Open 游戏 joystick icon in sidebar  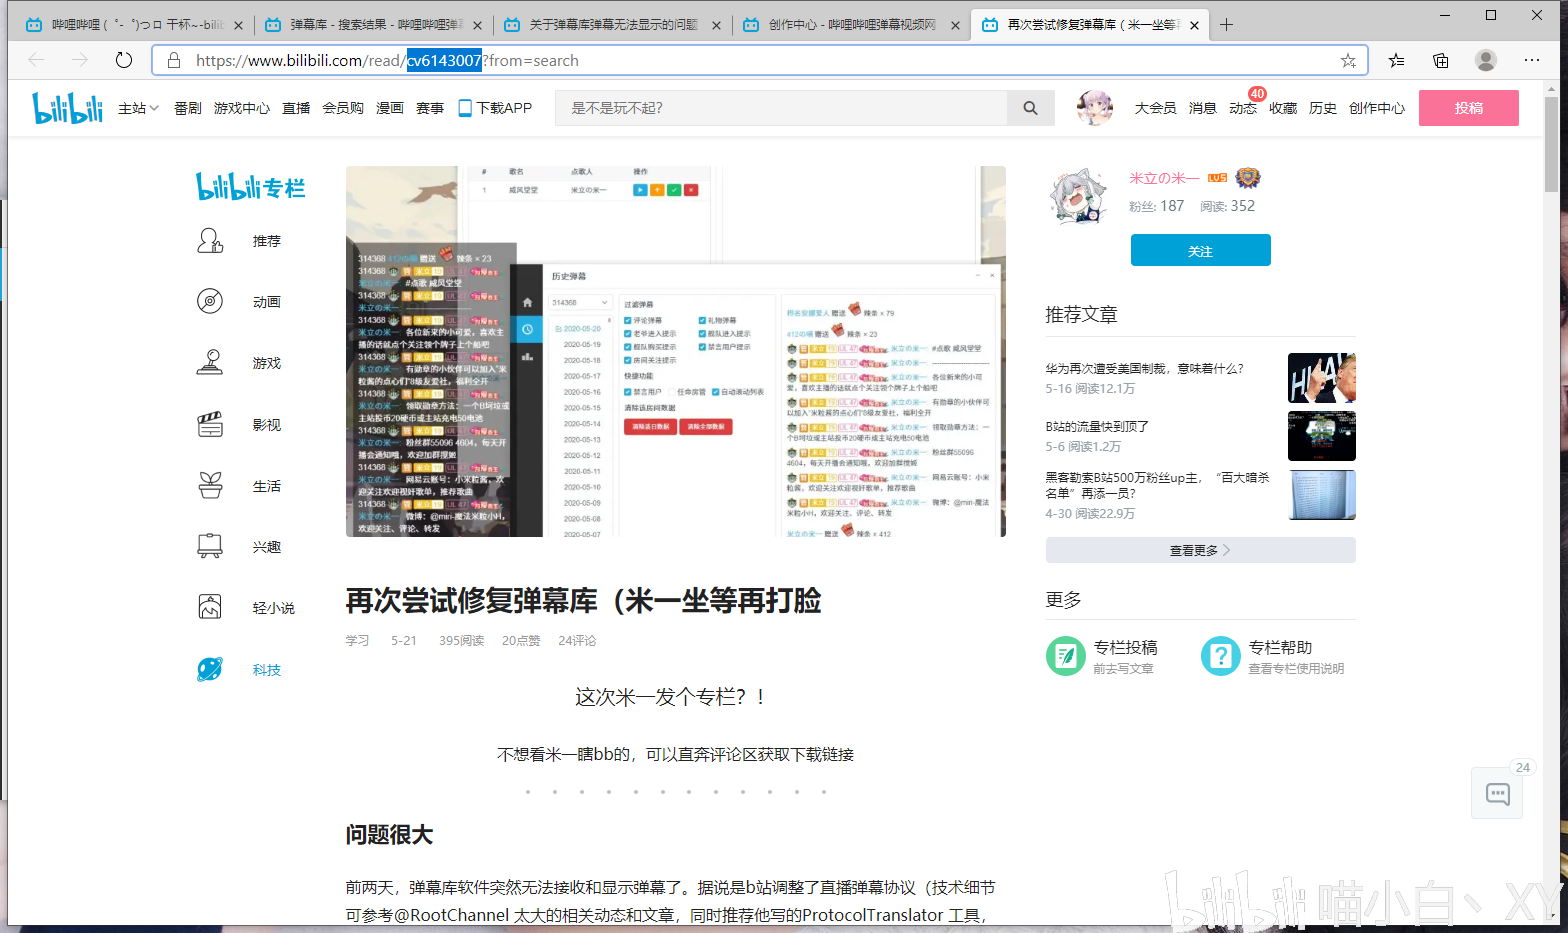point(210,362)
